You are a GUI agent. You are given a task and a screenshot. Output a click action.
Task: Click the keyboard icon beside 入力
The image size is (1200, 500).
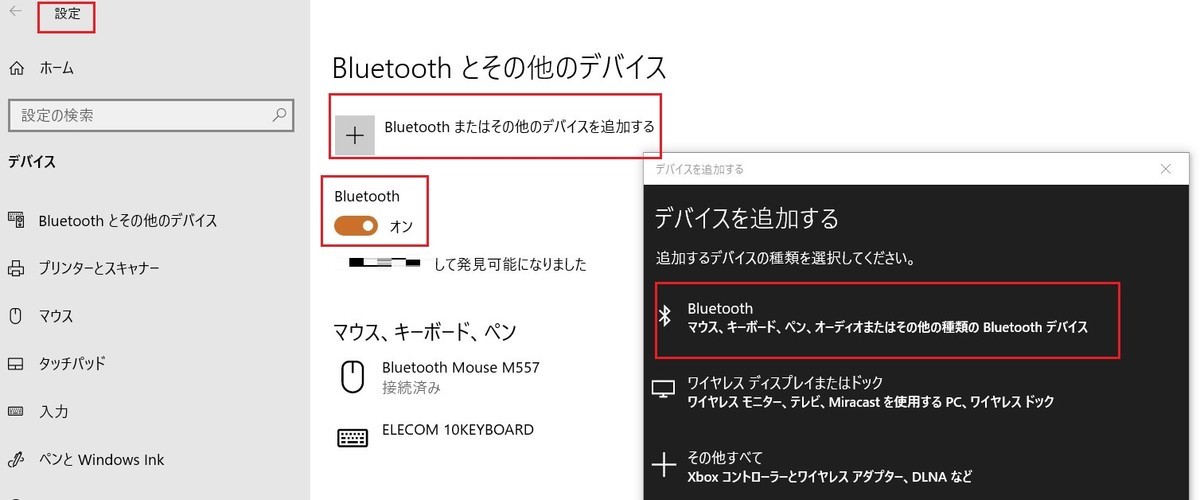click(16, 411)
